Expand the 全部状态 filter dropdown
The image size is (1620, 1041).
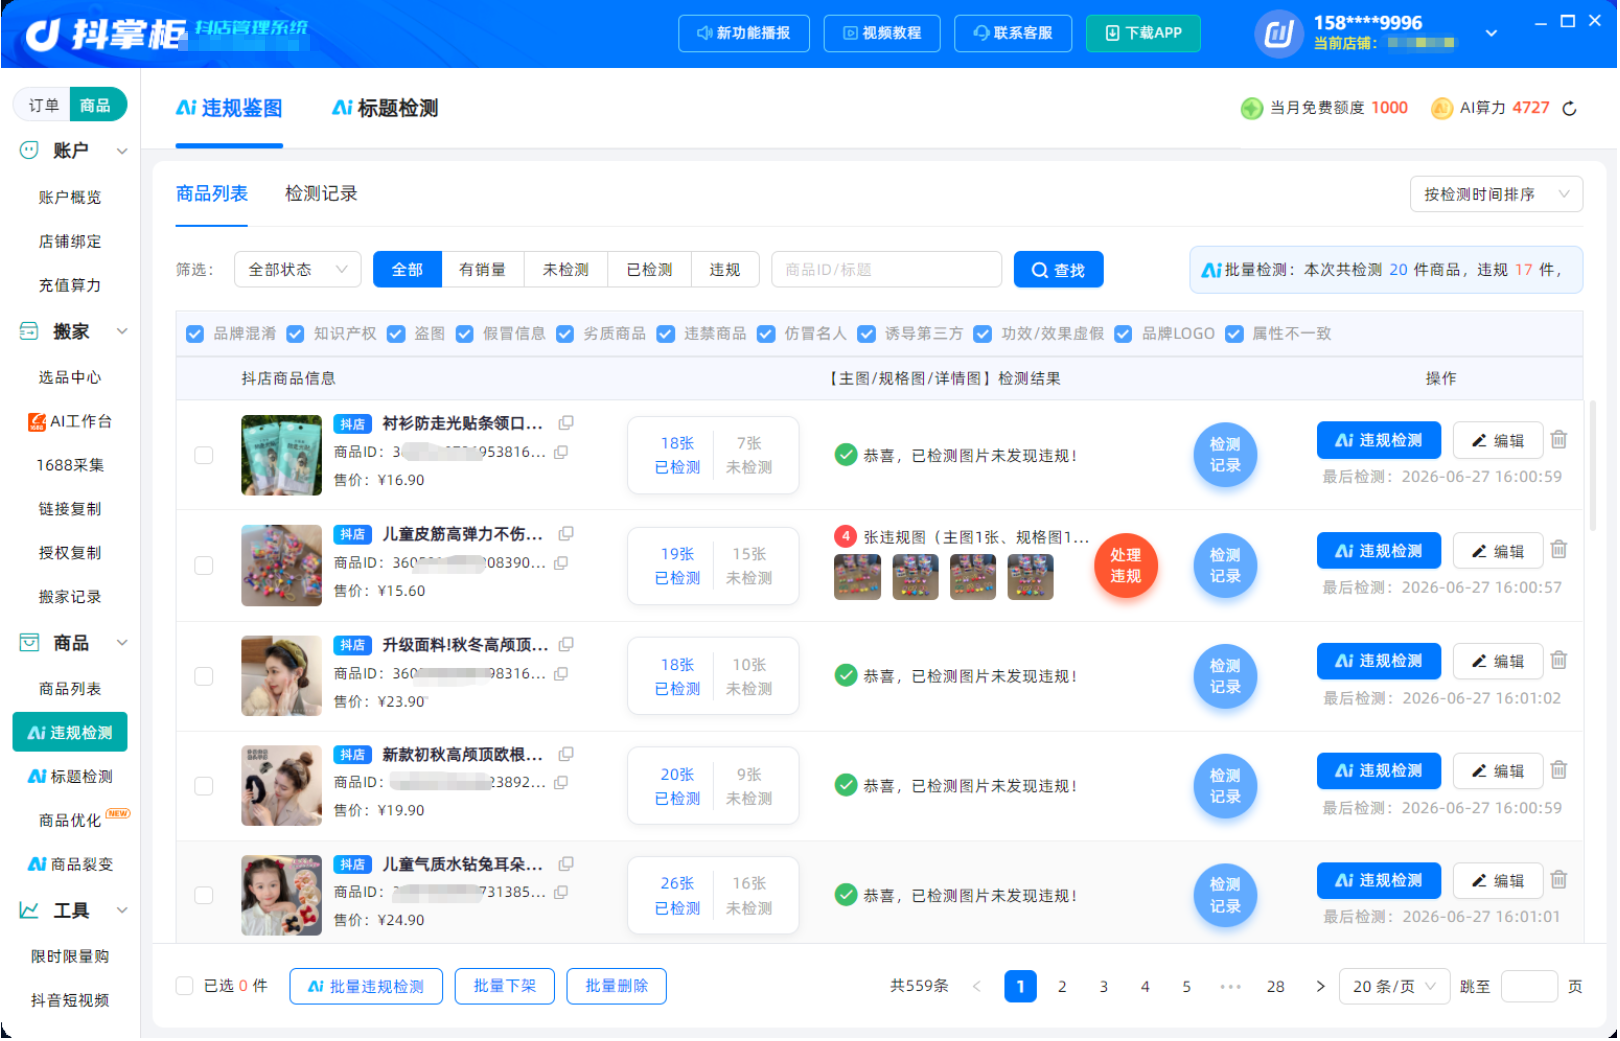298,270
